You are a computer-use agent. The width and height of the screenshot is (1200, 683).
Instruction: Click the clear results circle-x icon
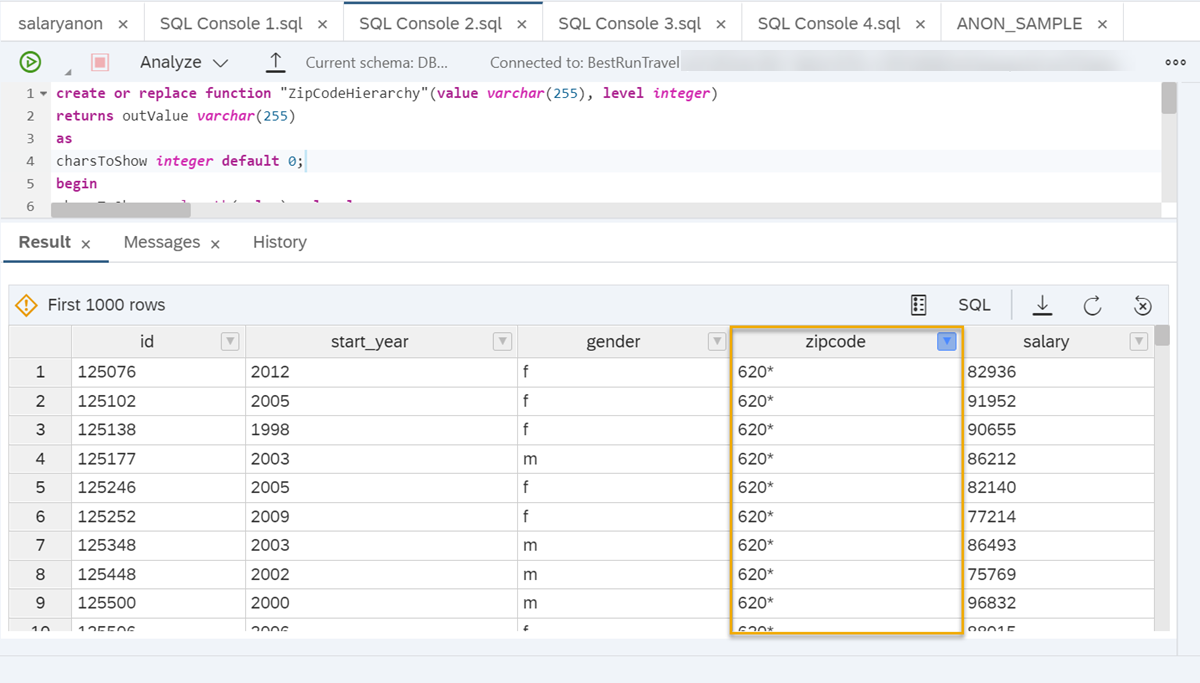1143,305
